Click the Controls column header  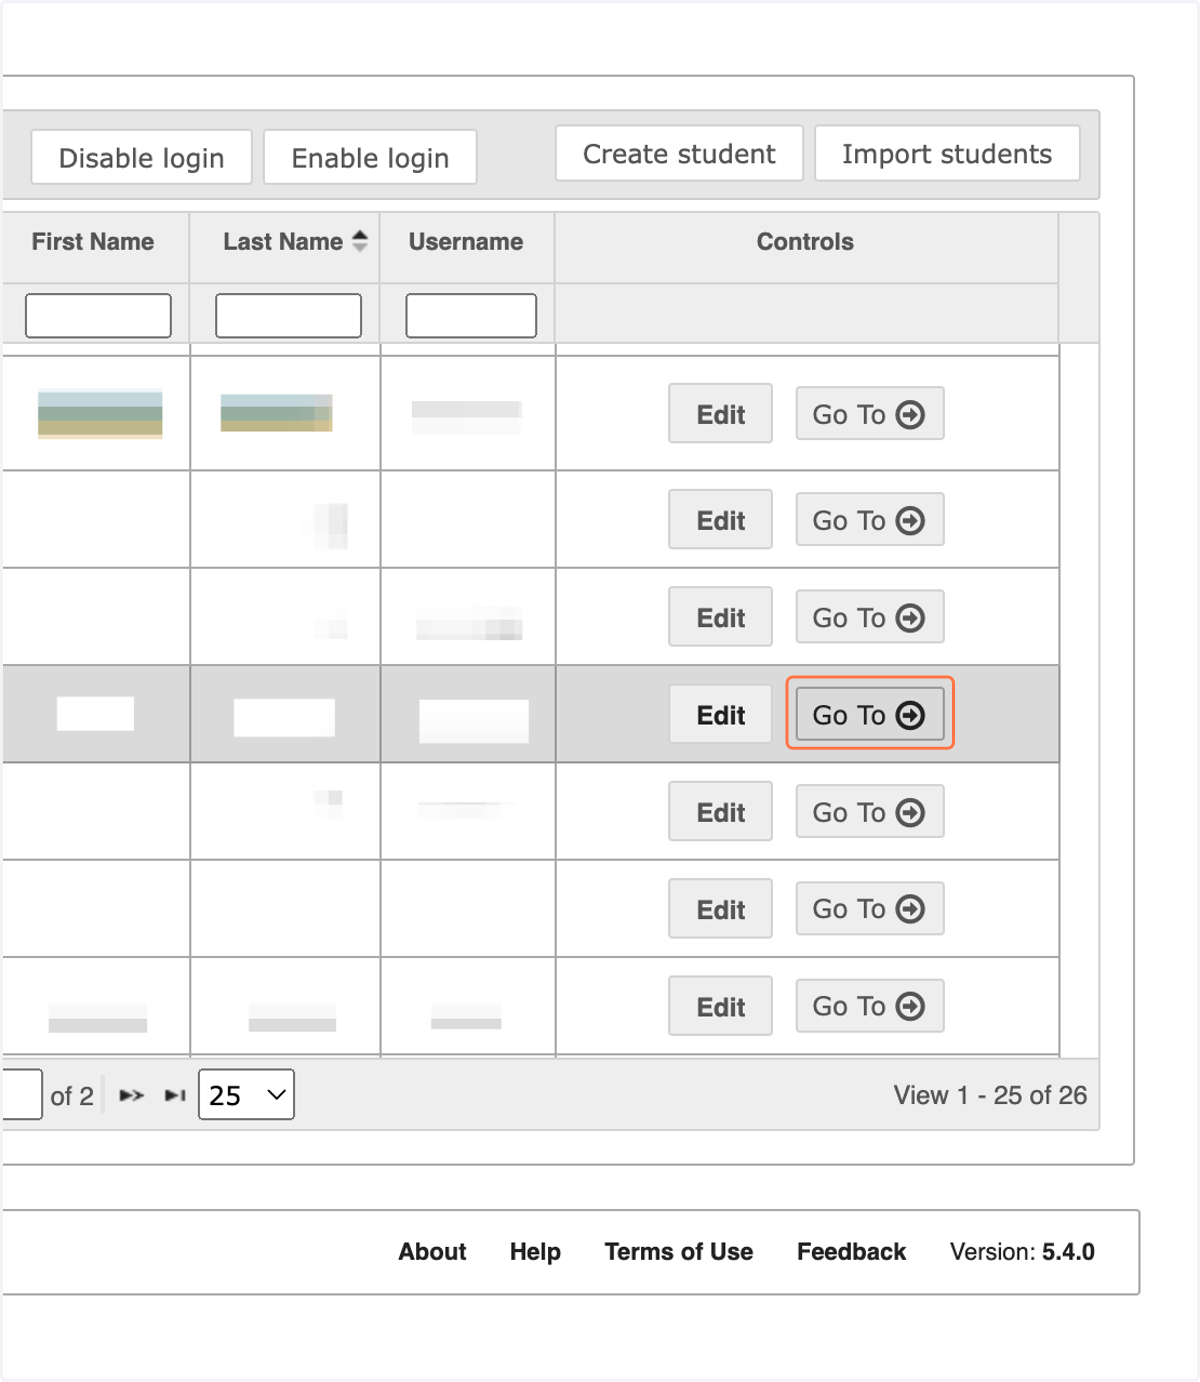[x=805, y=241]
